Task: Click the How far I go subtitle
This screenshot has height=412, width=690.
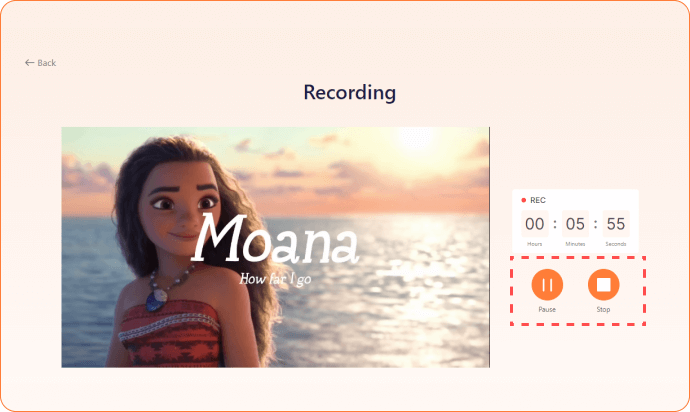Action: pos(275,279)
